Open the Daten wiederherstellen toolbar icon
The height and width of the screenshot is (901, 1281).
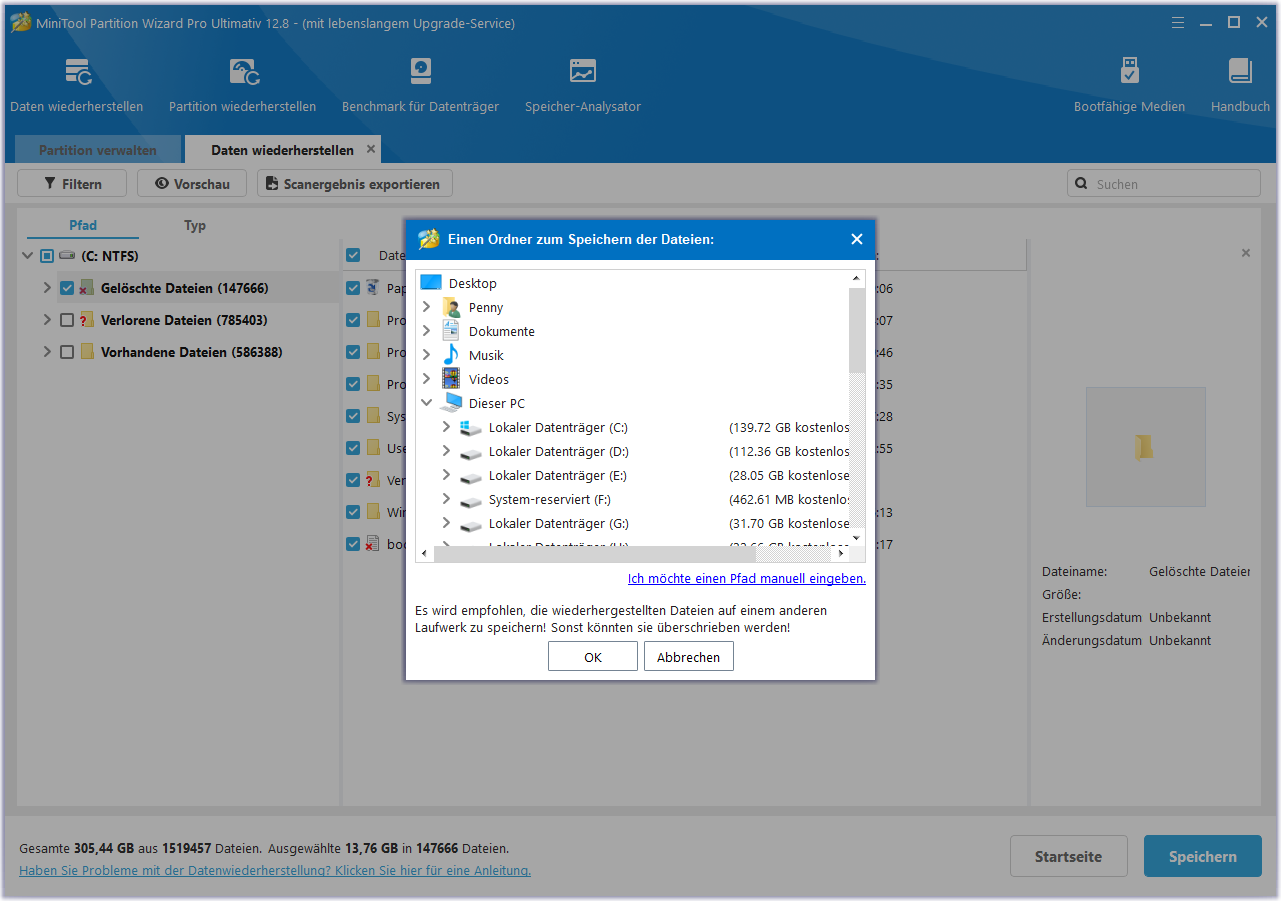[x=77, y=72]
